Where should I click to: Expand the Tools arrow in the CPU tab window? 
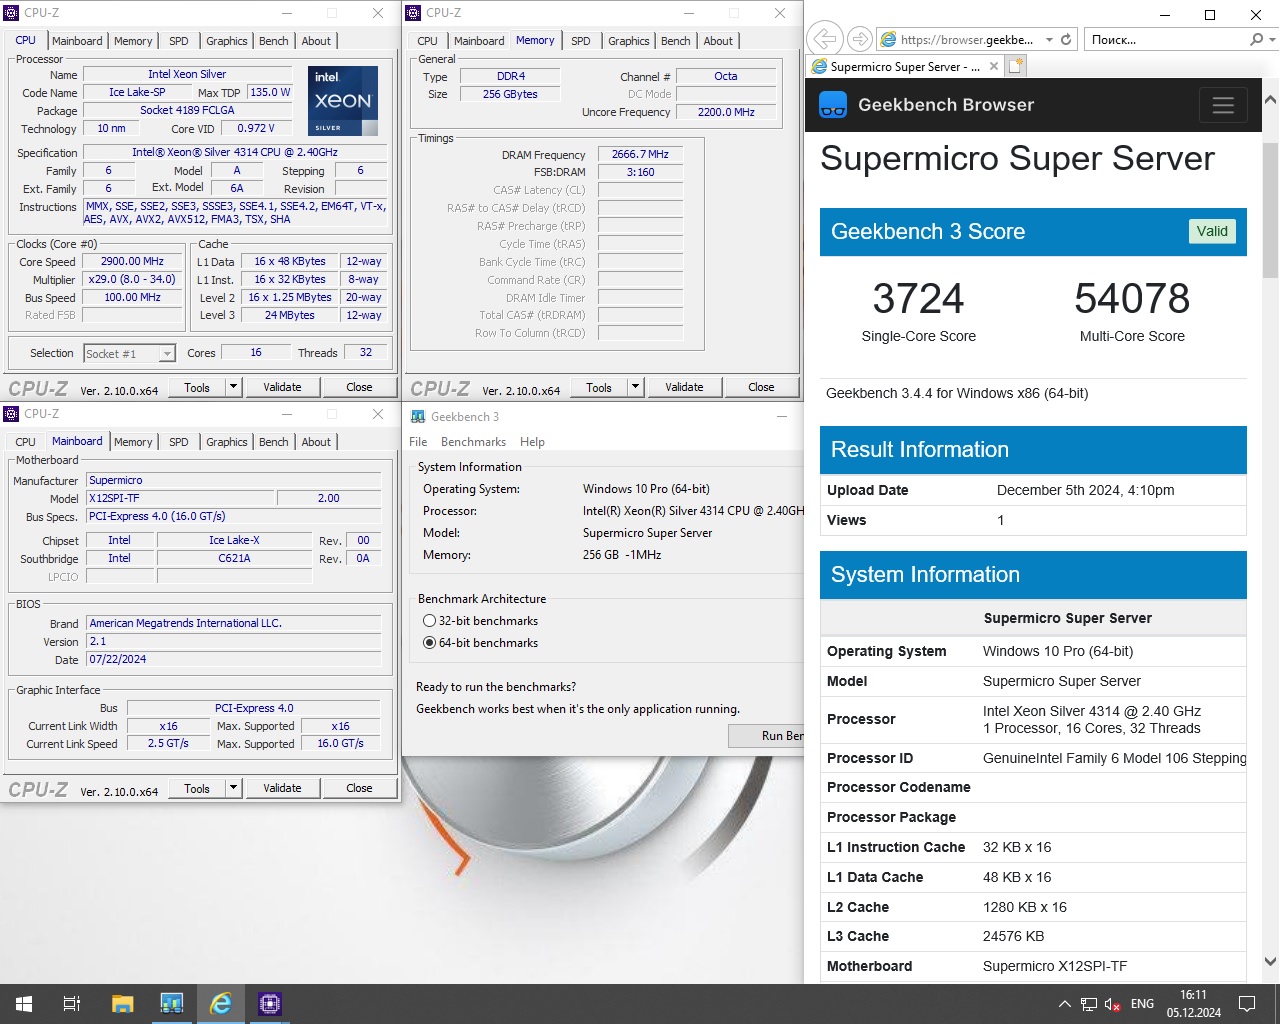233,387
